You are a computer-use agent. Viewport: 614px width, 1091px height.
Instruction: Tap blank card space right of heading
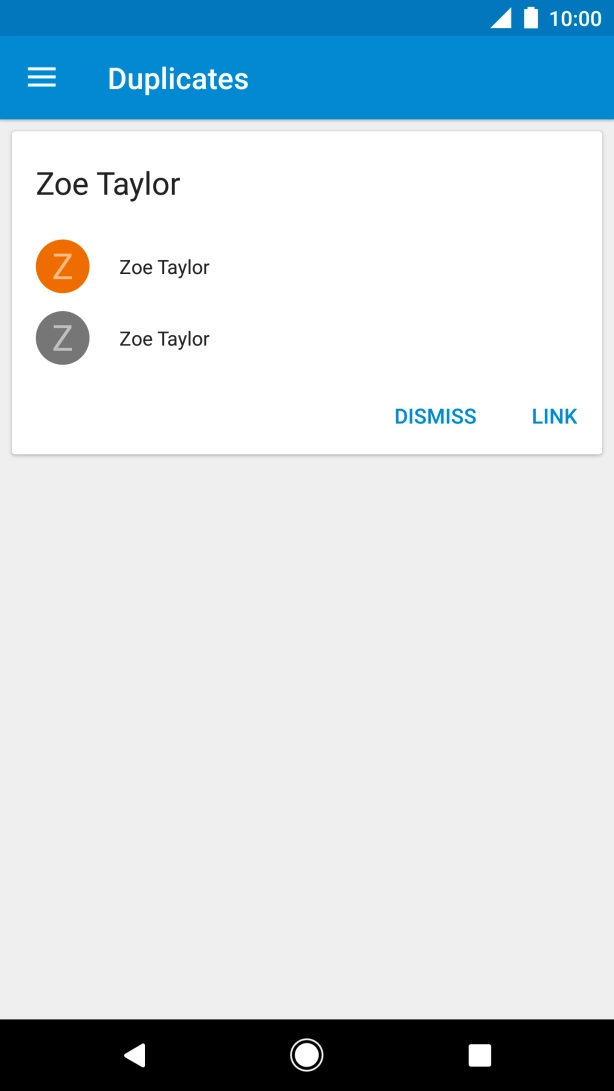point(400,184)
